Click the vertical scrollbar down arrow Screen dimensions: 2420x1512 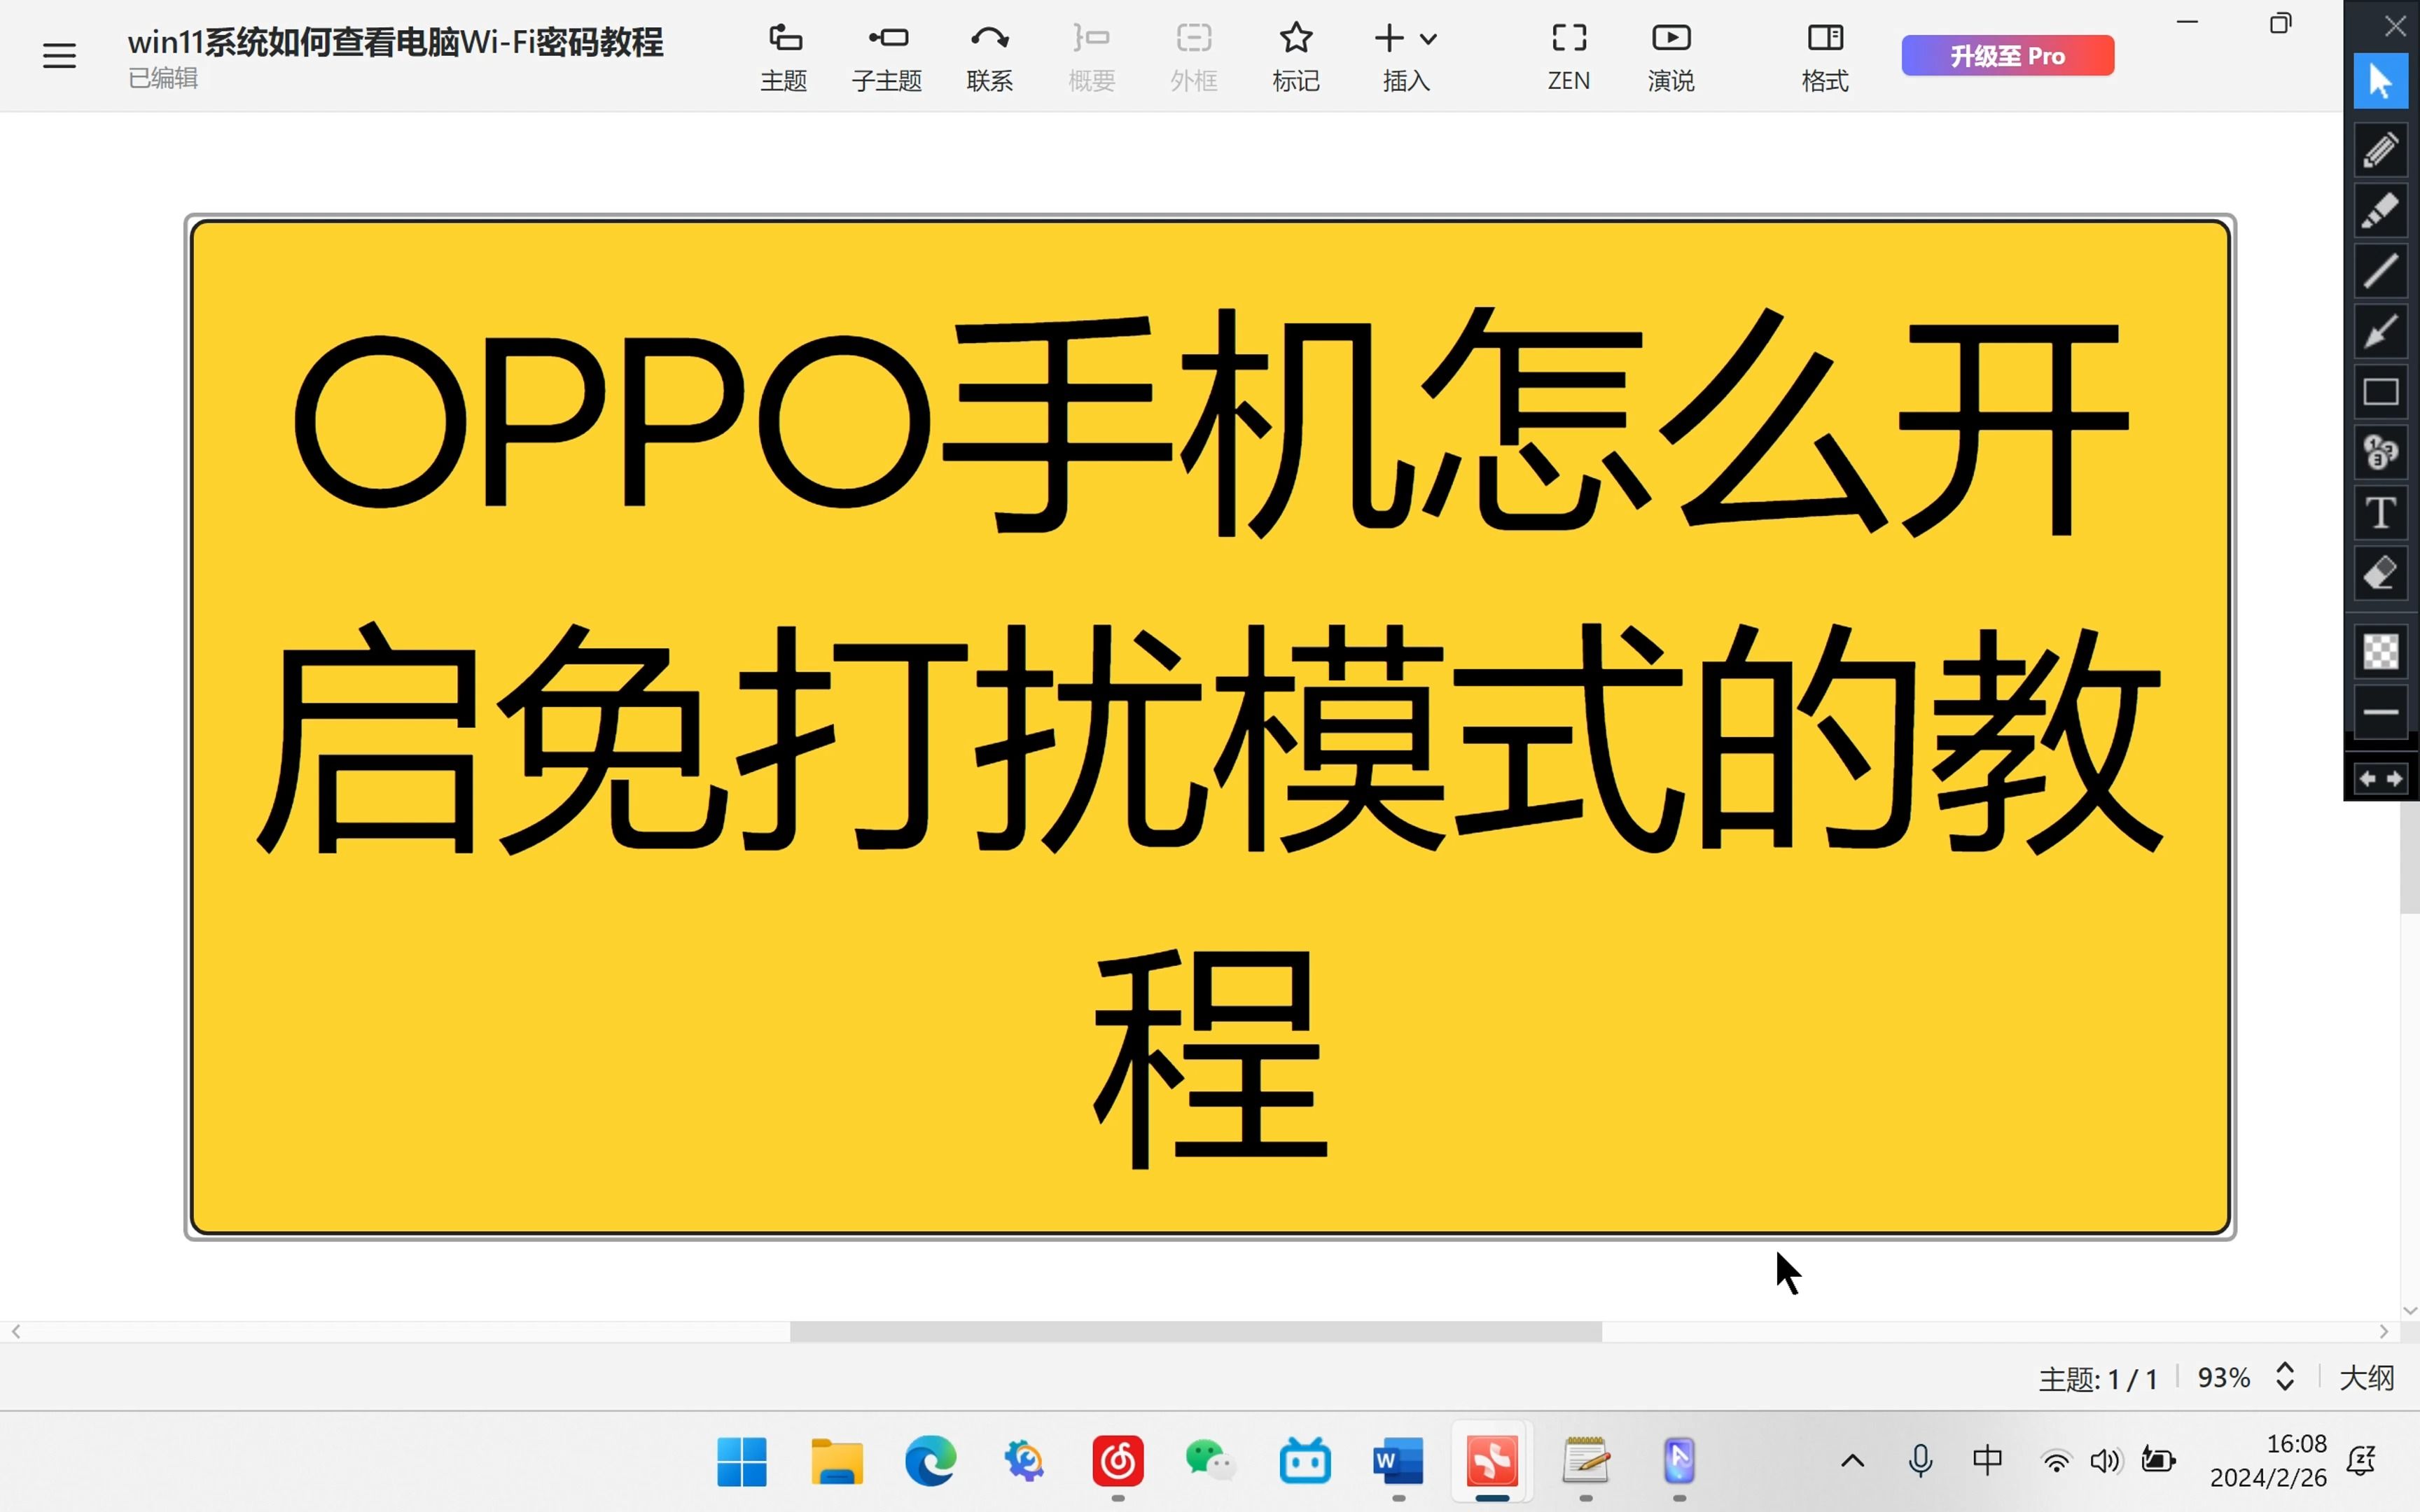pos(2410,1311)
